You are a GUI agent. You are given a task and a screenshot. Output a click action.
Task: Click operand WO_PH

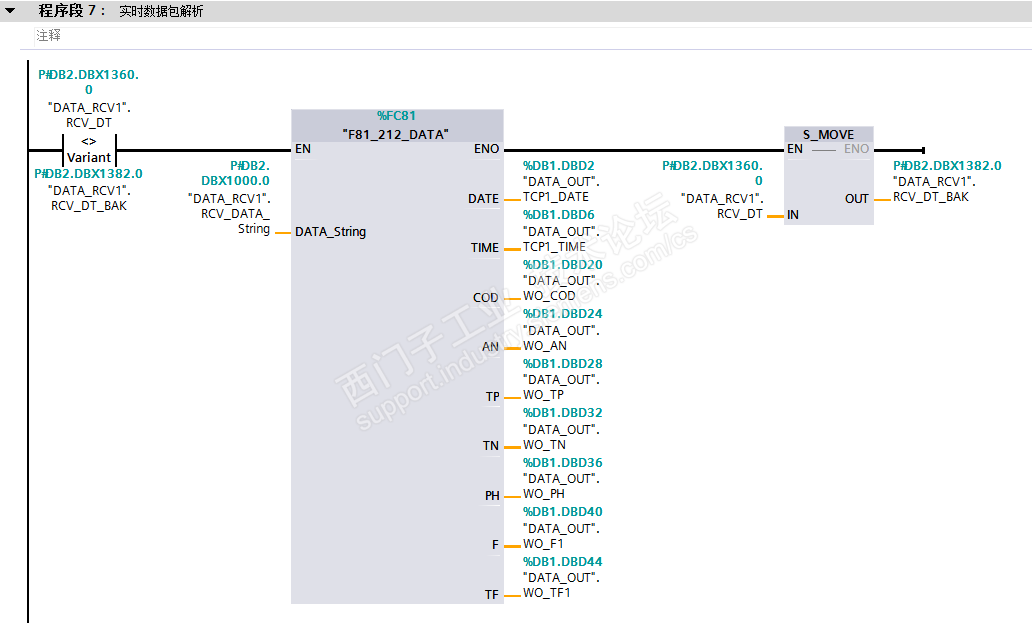click(544, 494)
